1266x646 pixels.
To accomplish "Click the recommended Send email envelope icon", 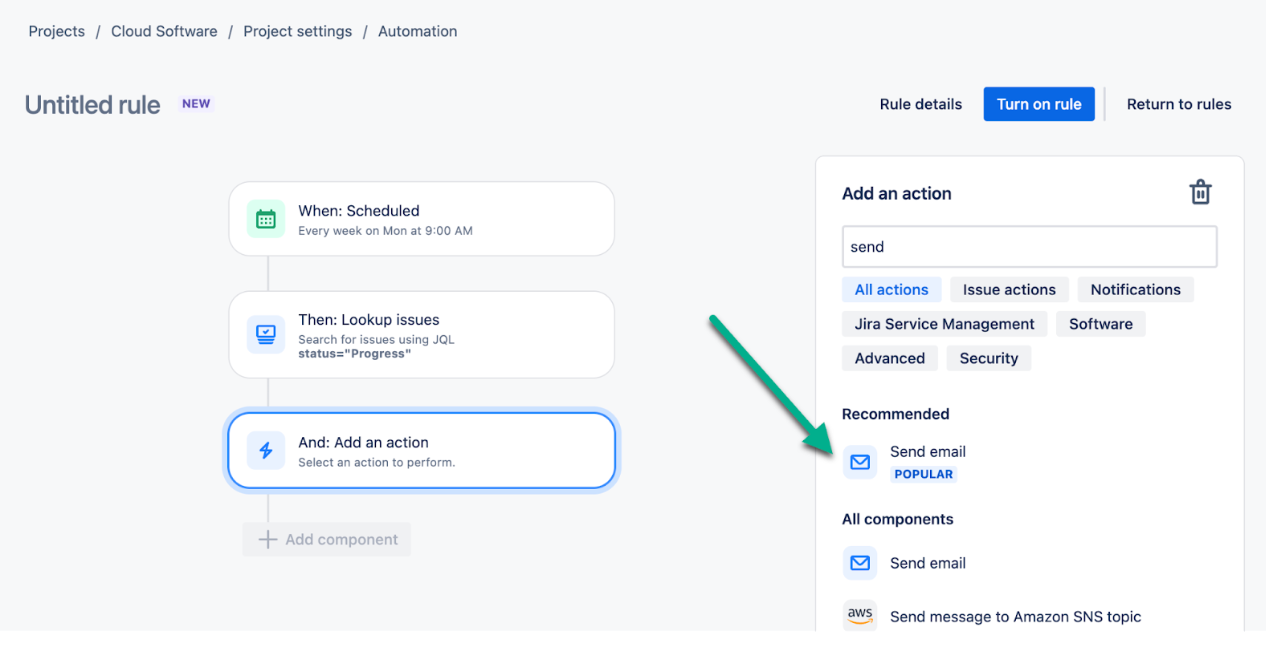I will (x=860, y=462).
